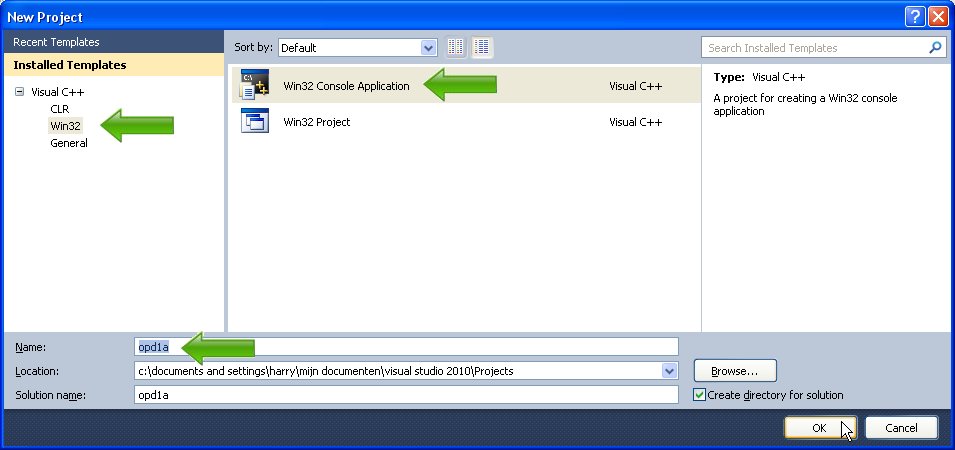The image size is (955, 450).
Task: Select Installed Templates section
Action: click(70, 65)
